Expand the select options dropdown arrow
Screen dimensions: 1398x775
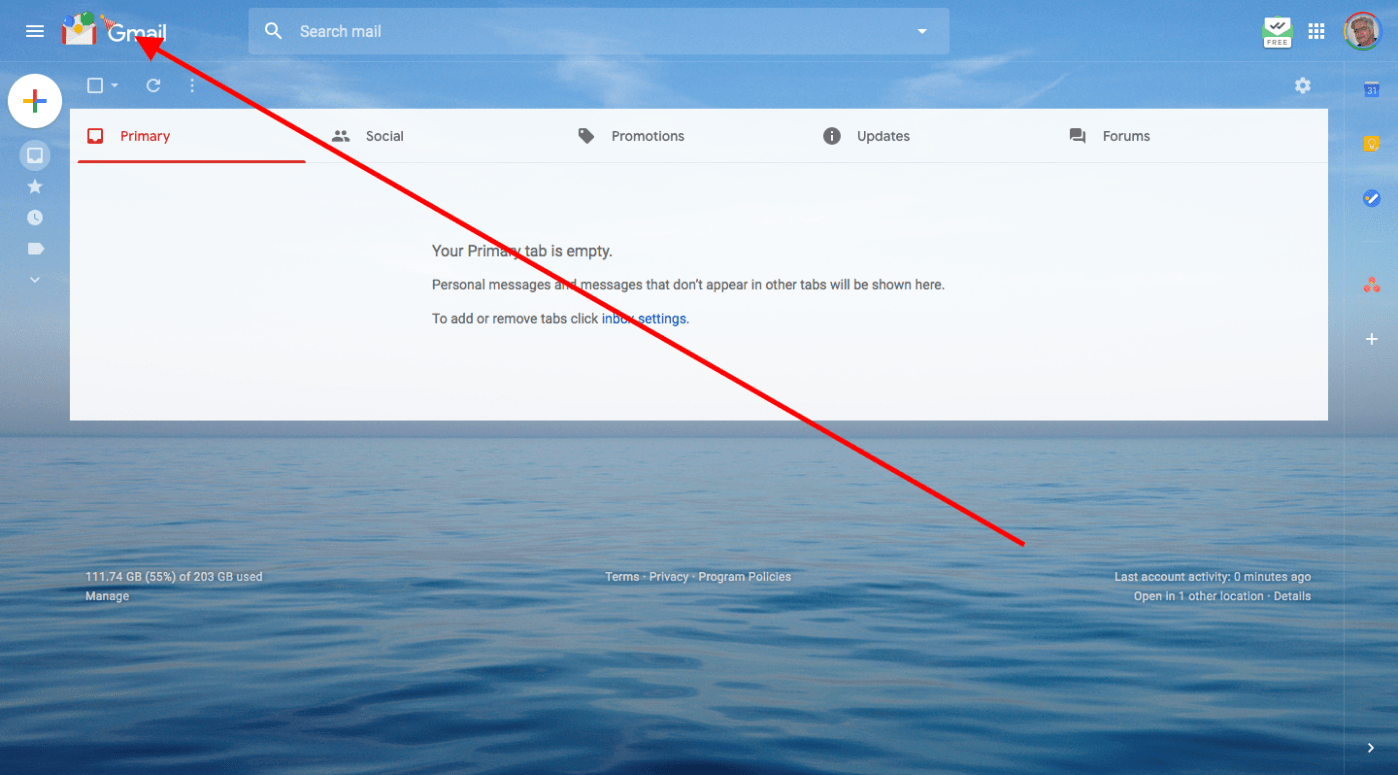coord(115,86)
